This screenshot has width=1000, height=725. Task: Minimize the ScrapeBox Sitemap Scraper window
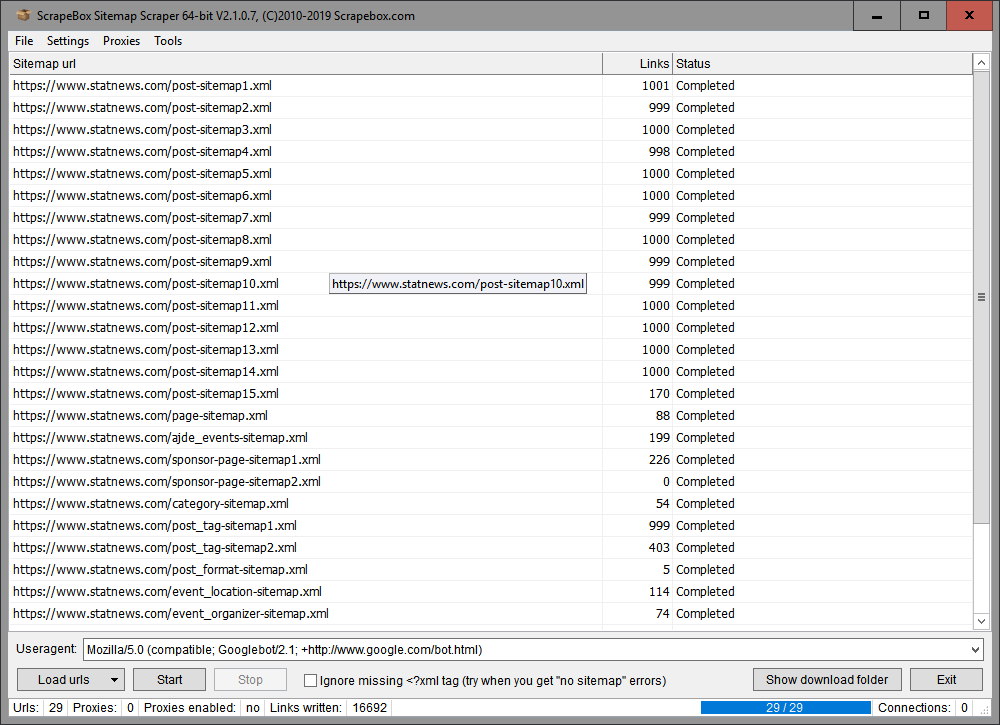pyautogui.click(x=877, y=15)
